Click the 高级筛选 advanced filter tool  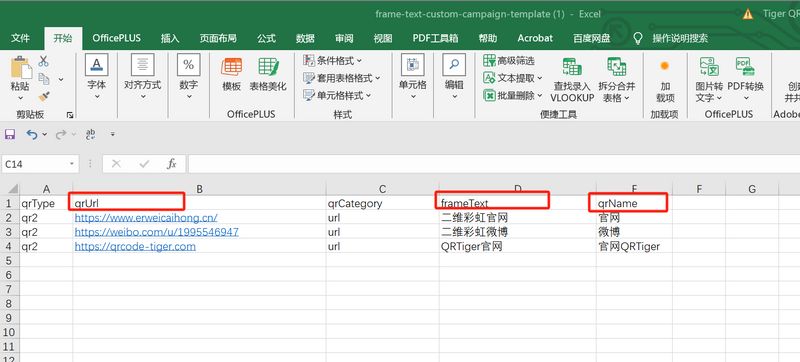coord(509,61)
